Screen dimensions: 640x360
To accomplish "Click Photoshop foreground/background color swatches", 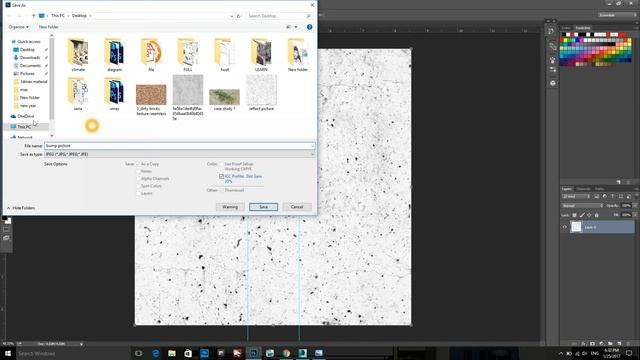I will click(x=7, y=220).
